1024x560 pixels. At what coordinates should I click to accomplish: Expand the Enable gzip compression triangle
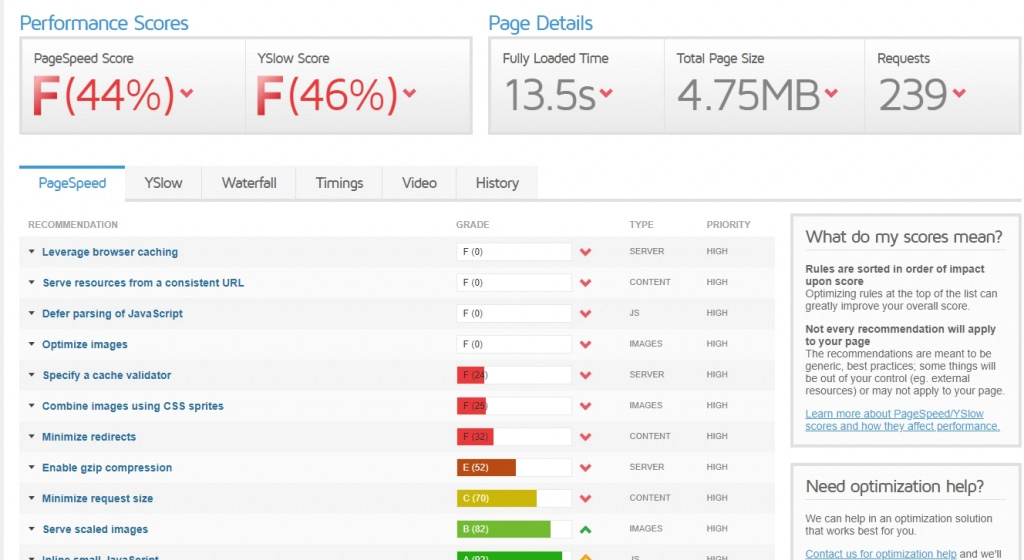[x=31, y=467]
